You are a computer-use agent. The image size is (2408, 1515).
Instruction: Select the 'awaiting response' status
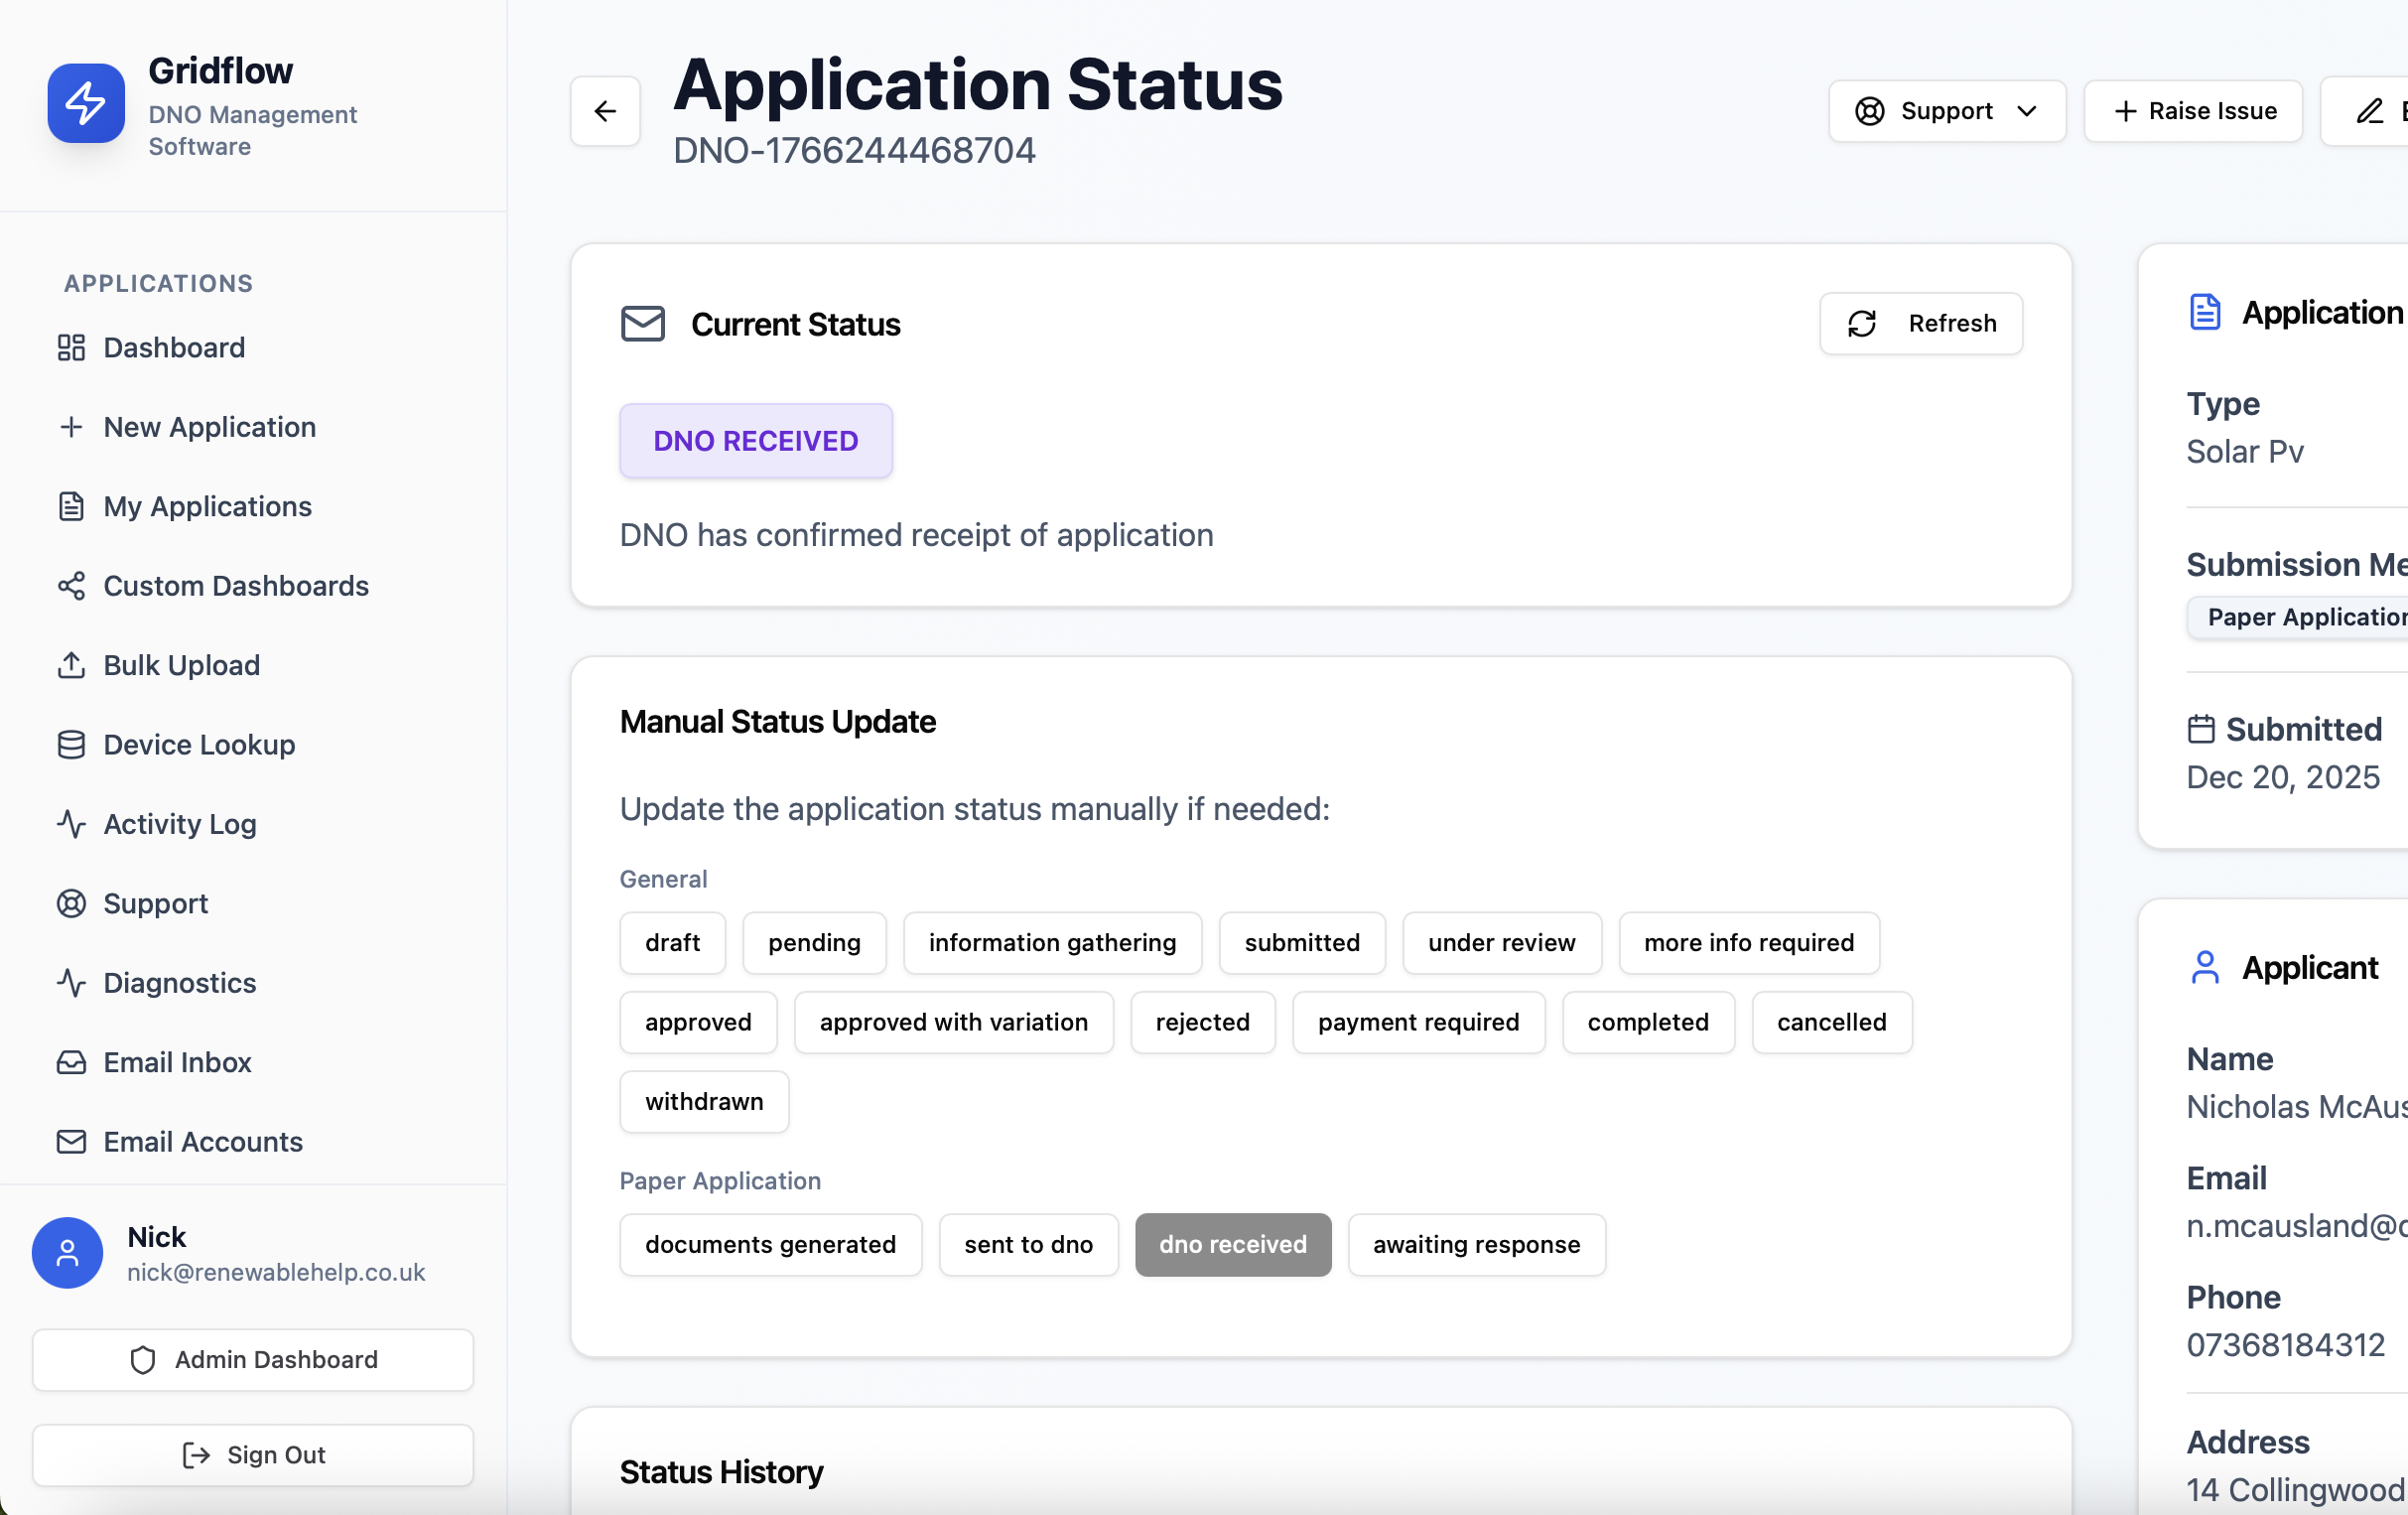click(x=1476, y=1244)
